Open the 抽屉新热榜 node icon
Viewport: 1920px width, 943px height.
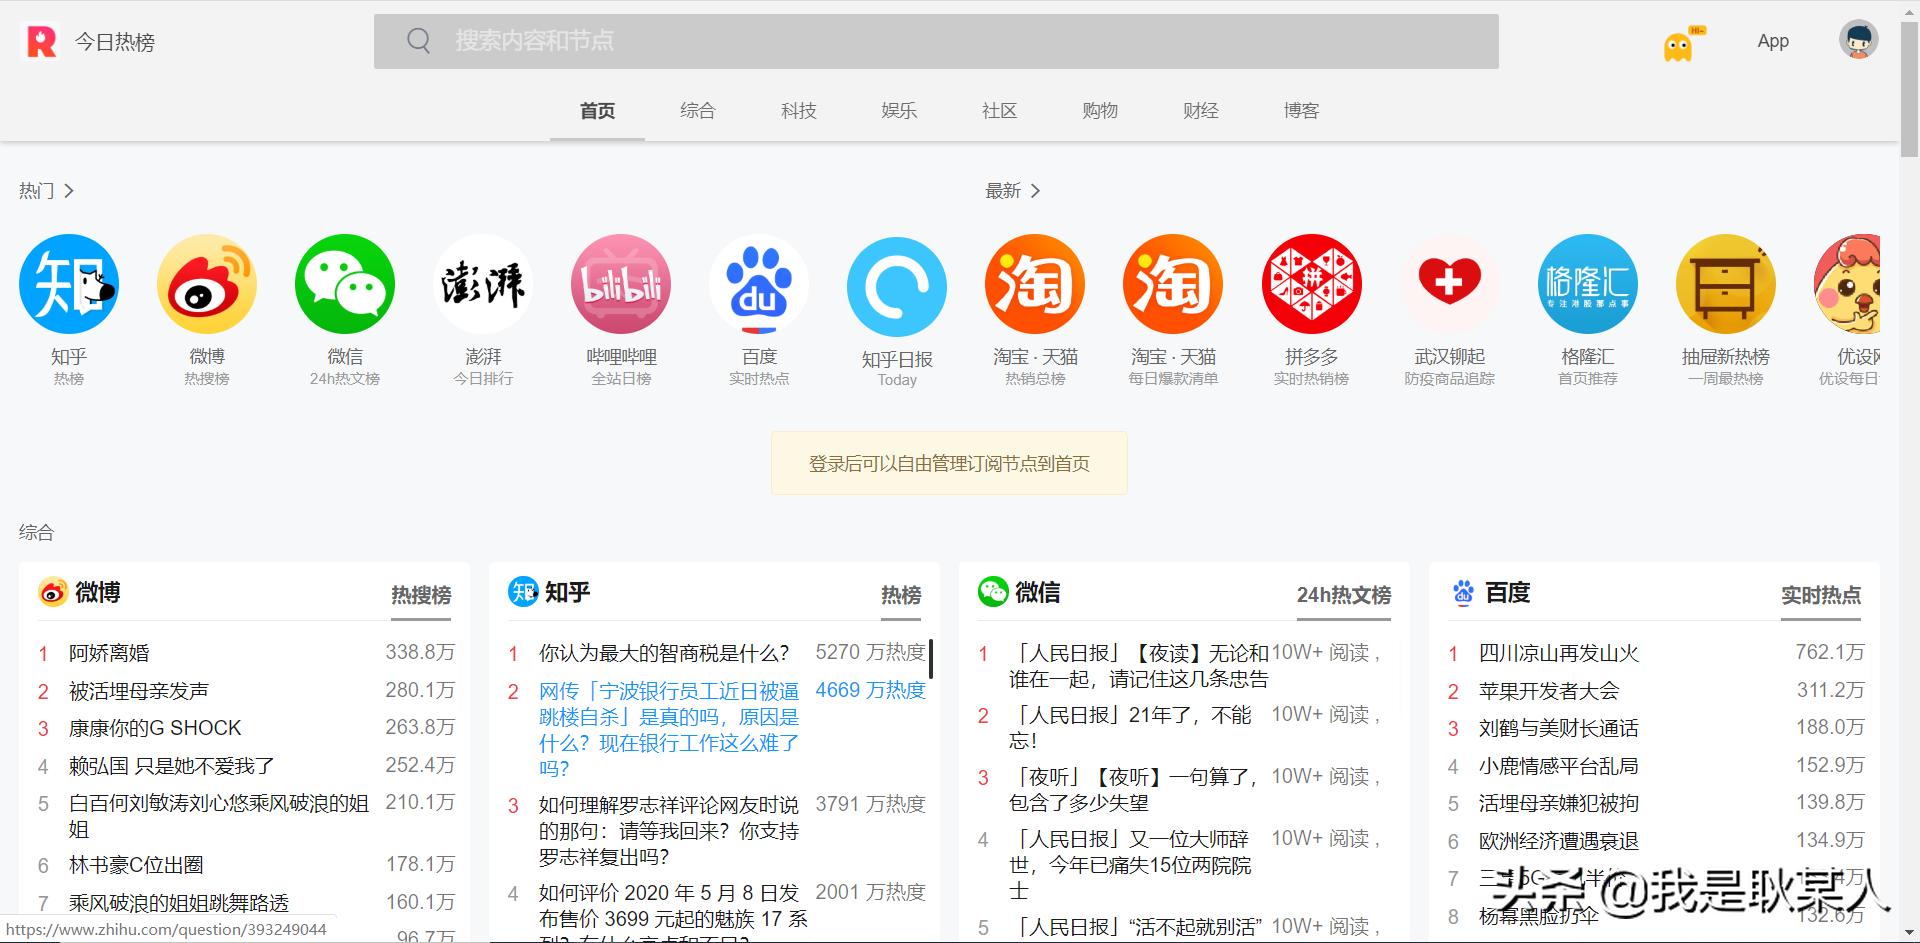coord(1725,284)
